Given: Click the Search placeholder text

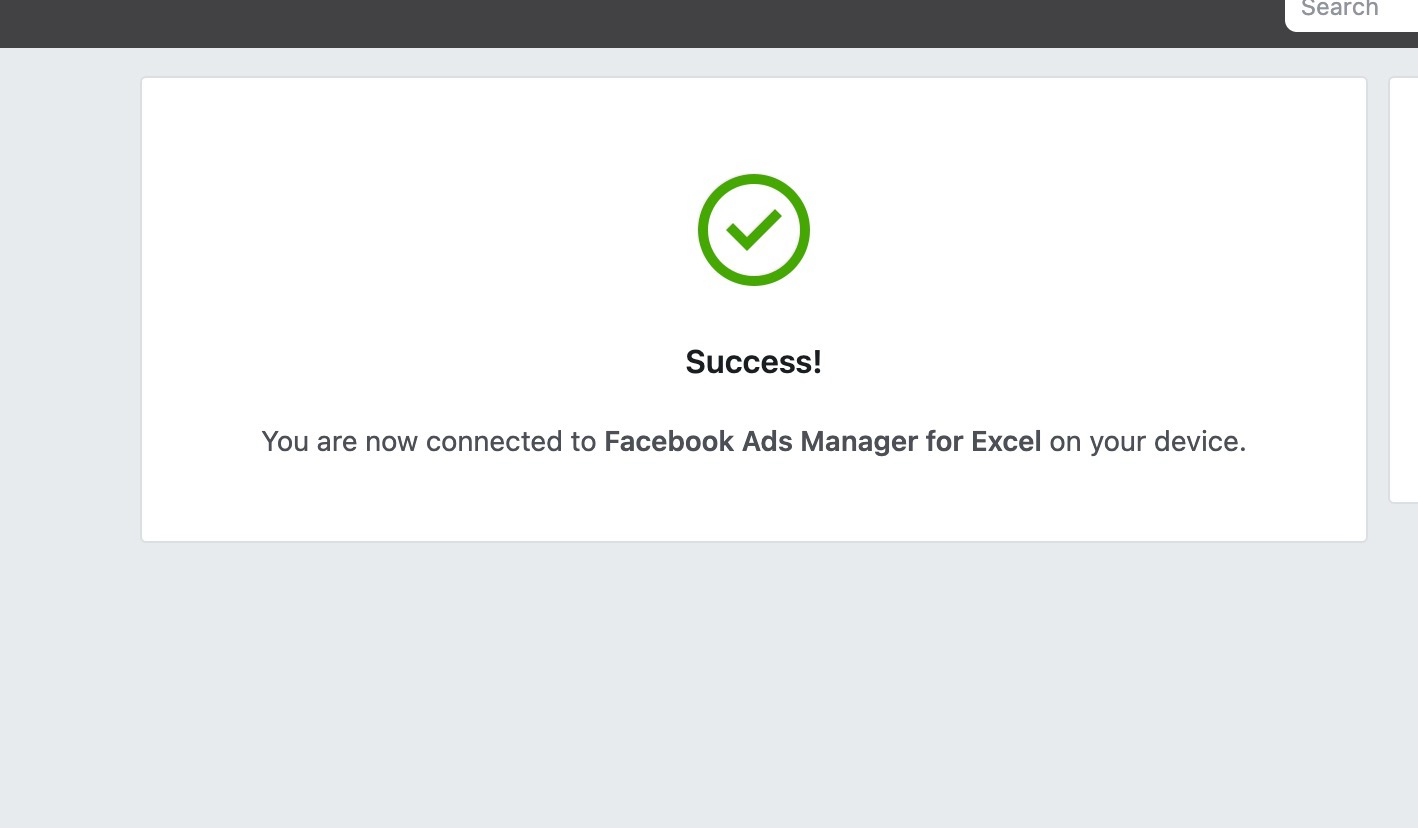Looking at the screenshot, I should (1339, 9).
